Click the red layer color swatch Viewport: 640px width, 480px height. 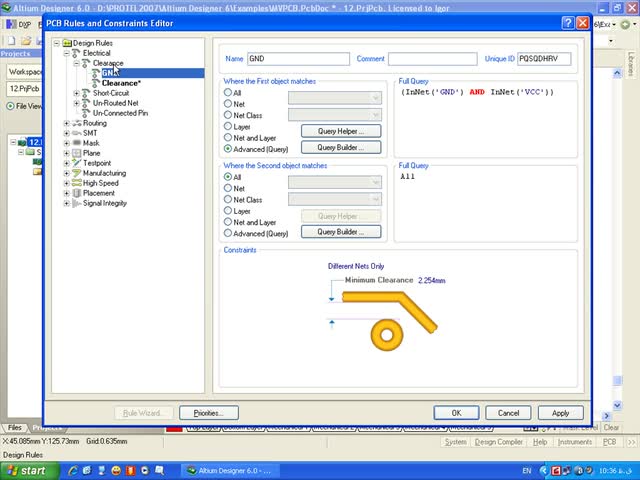click(174, 428)
